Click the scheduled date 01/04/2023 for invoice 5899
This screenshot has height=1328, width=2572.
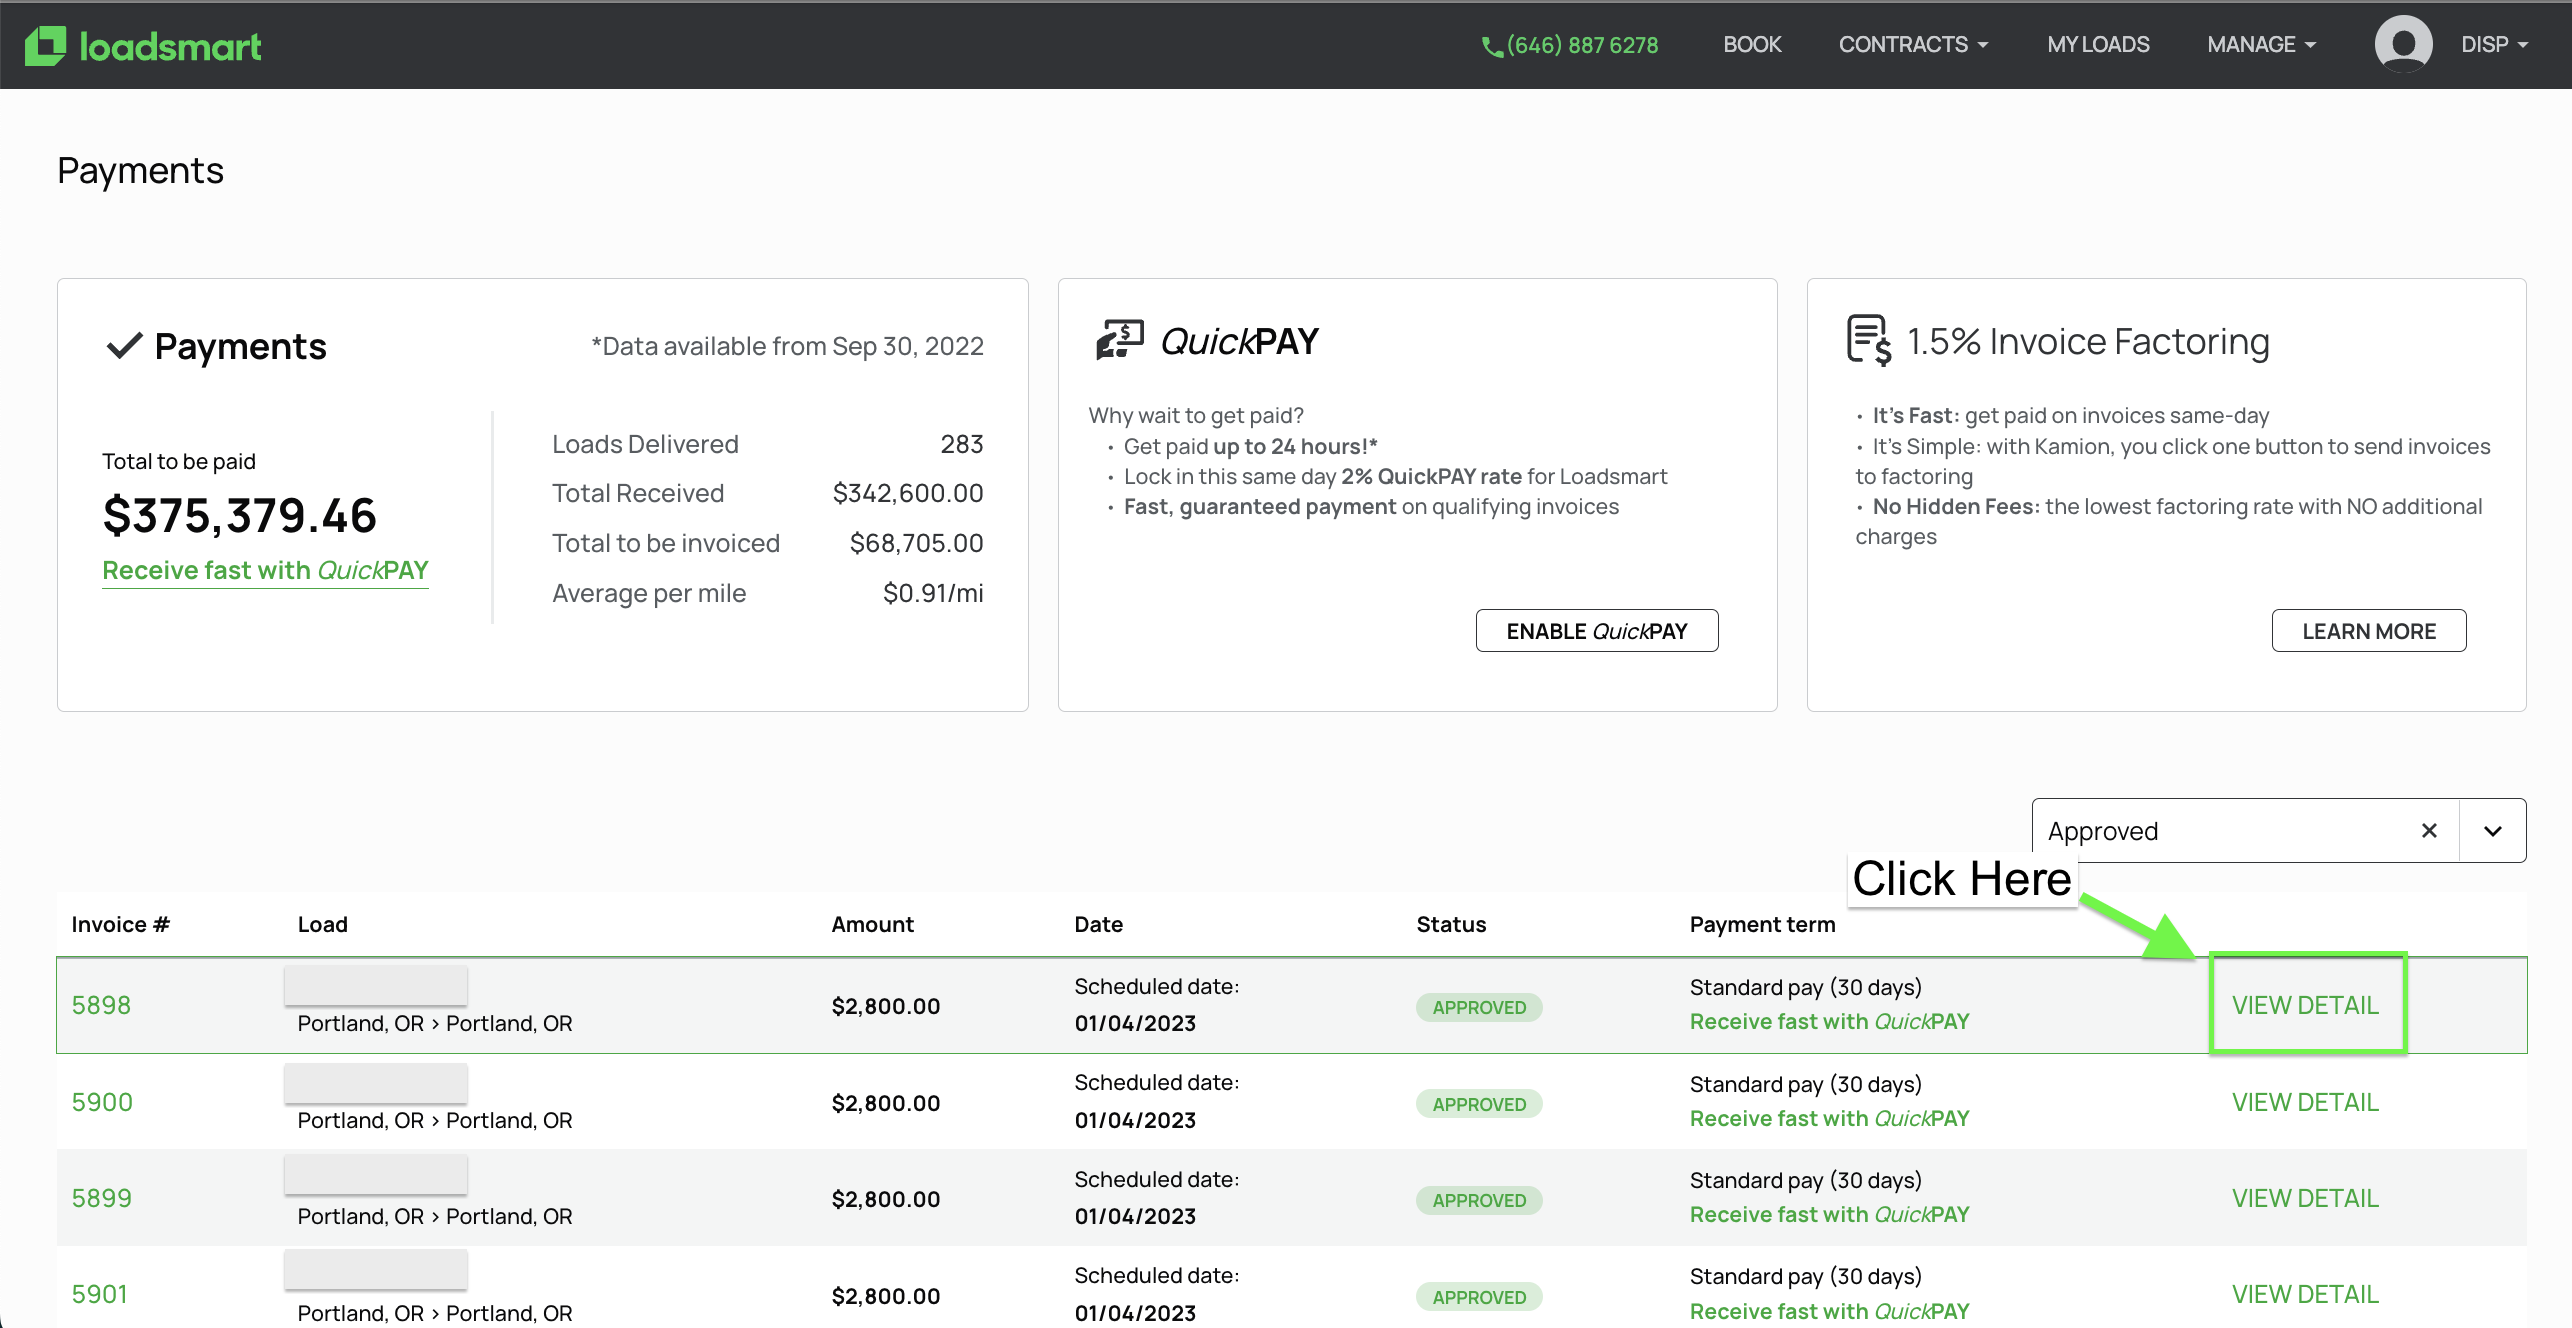click(1135, 1216)
